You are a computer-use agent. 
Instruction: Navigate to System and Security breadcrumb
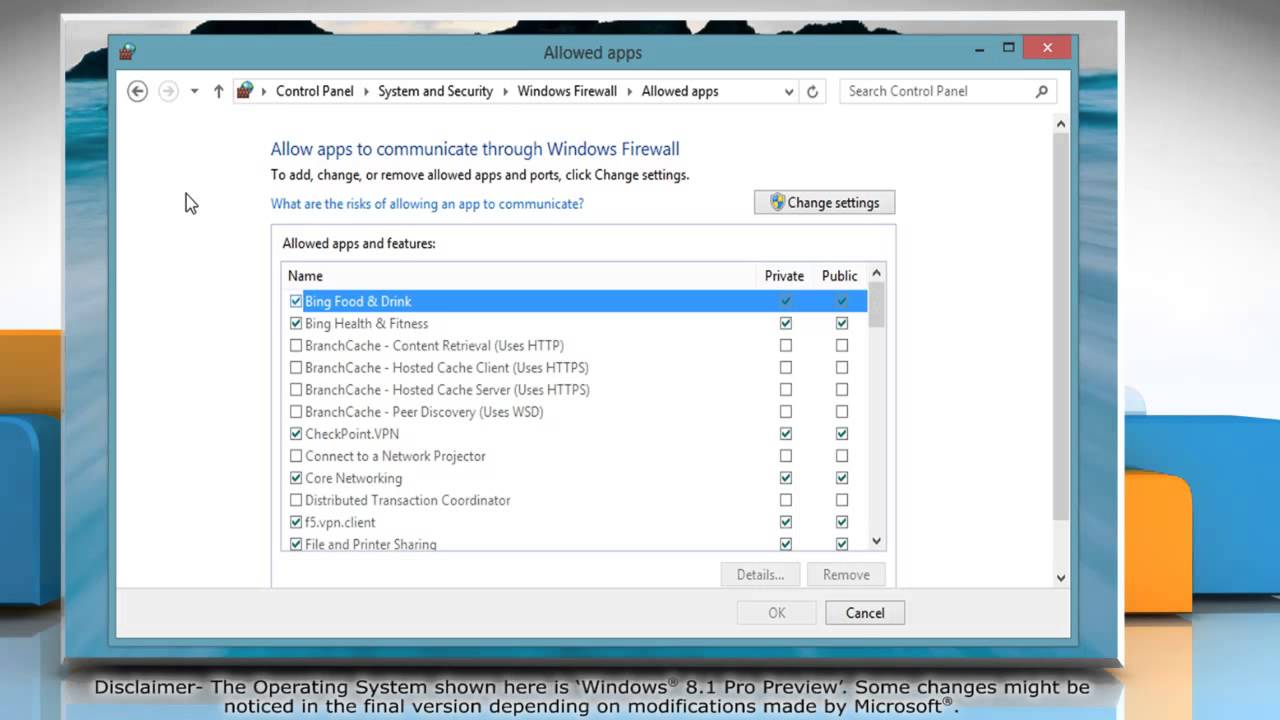(435, 91)
